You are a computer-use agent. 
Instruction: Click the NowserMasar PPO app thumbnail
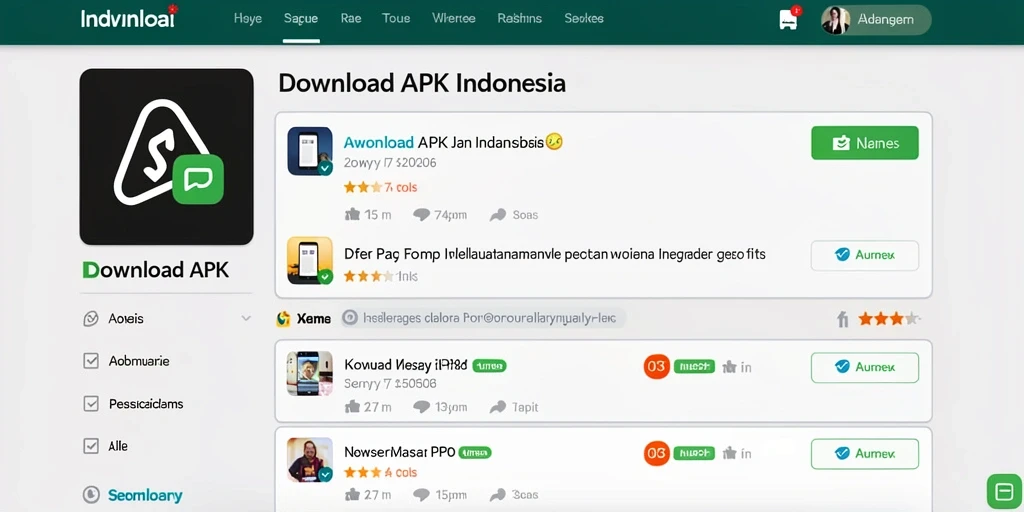(x=310, y=460)
